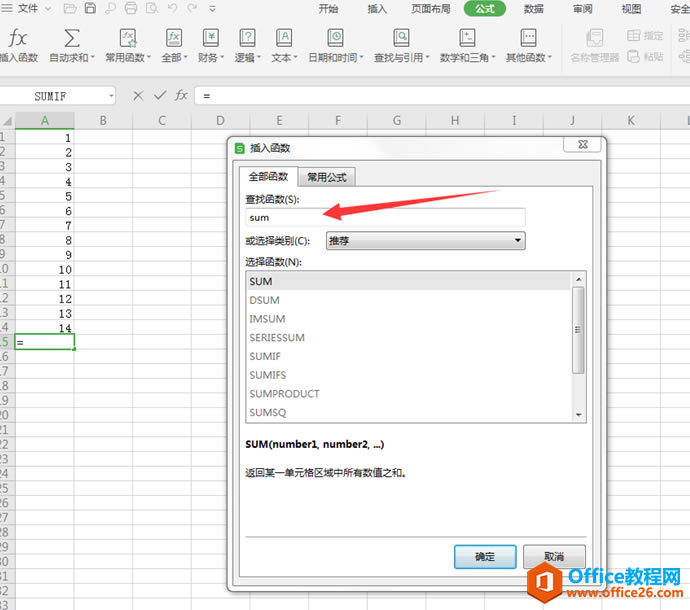The width and height of the screenshot is (690, 610).
Task: Click the AutoSum sigma icon
Action: (x=72, y=38)
